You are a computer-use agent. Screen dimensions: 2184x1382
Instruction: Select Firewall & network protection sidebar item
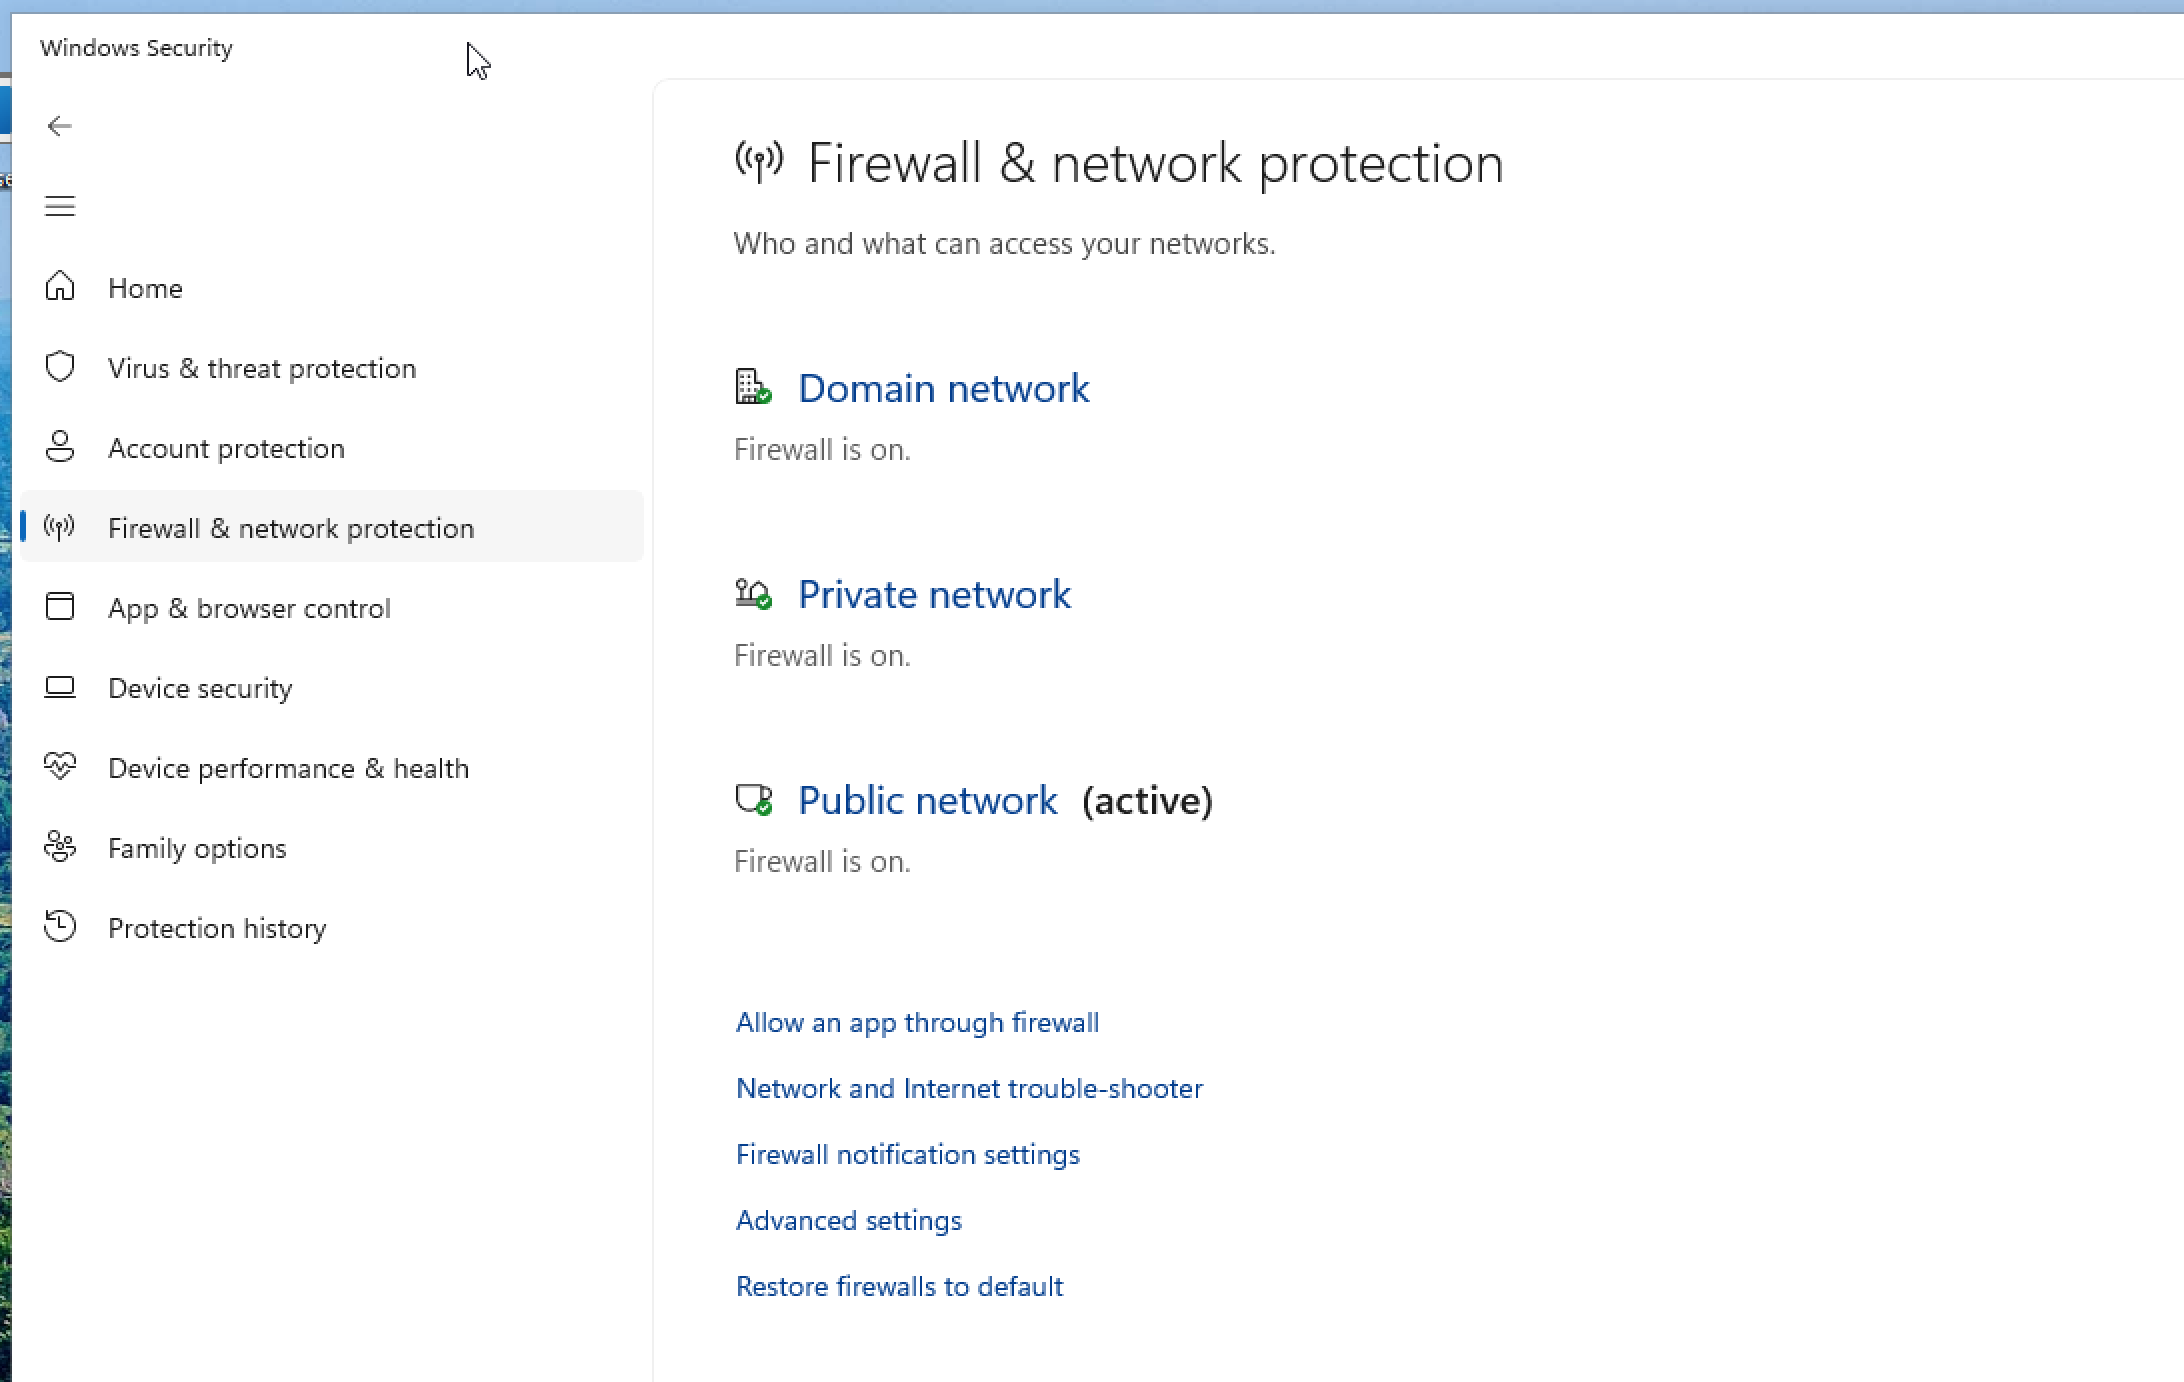[x=290, y=528]
